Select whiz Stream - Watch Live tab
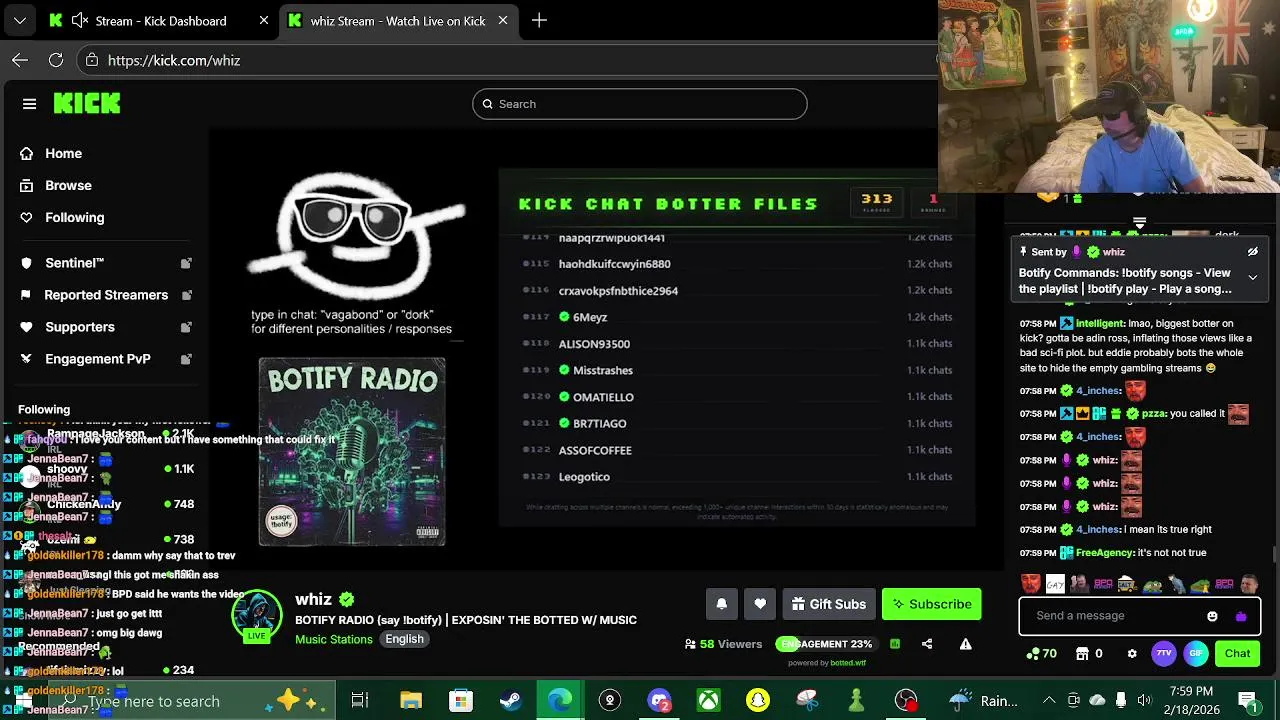This screenshot has height=720, width=1280. coord(397,20)
